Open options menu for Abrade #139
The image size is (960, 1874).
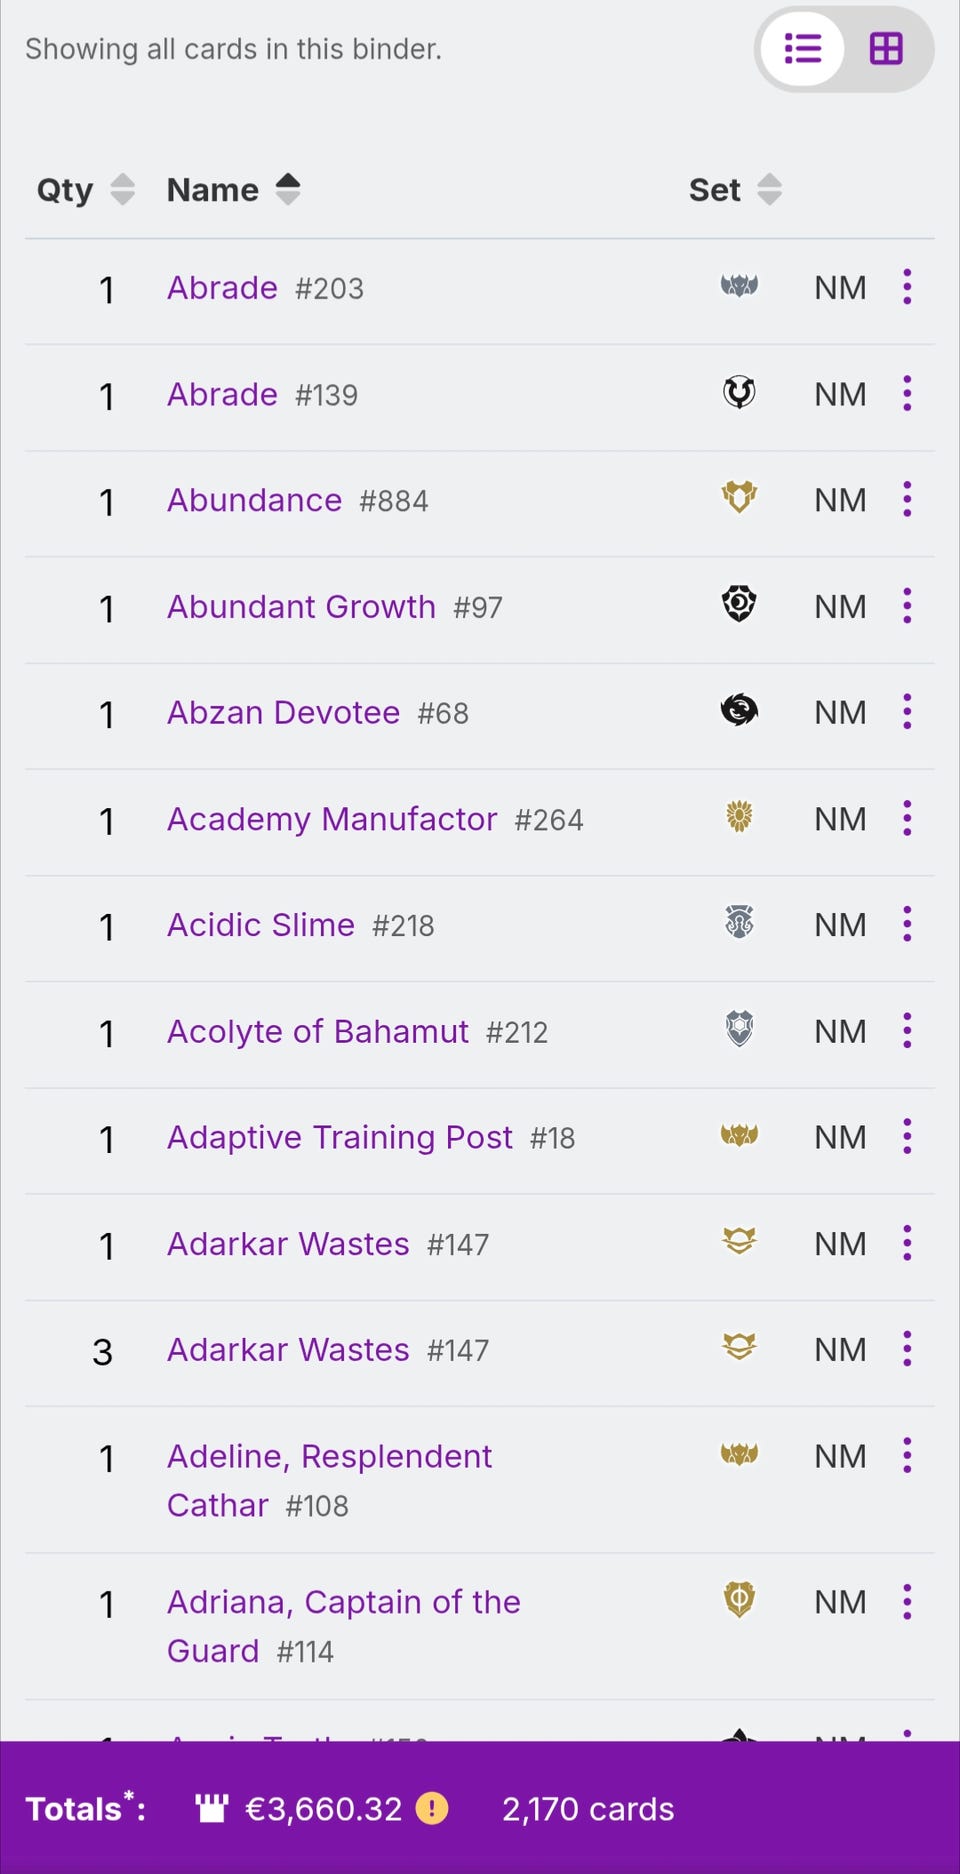point(907,393)
